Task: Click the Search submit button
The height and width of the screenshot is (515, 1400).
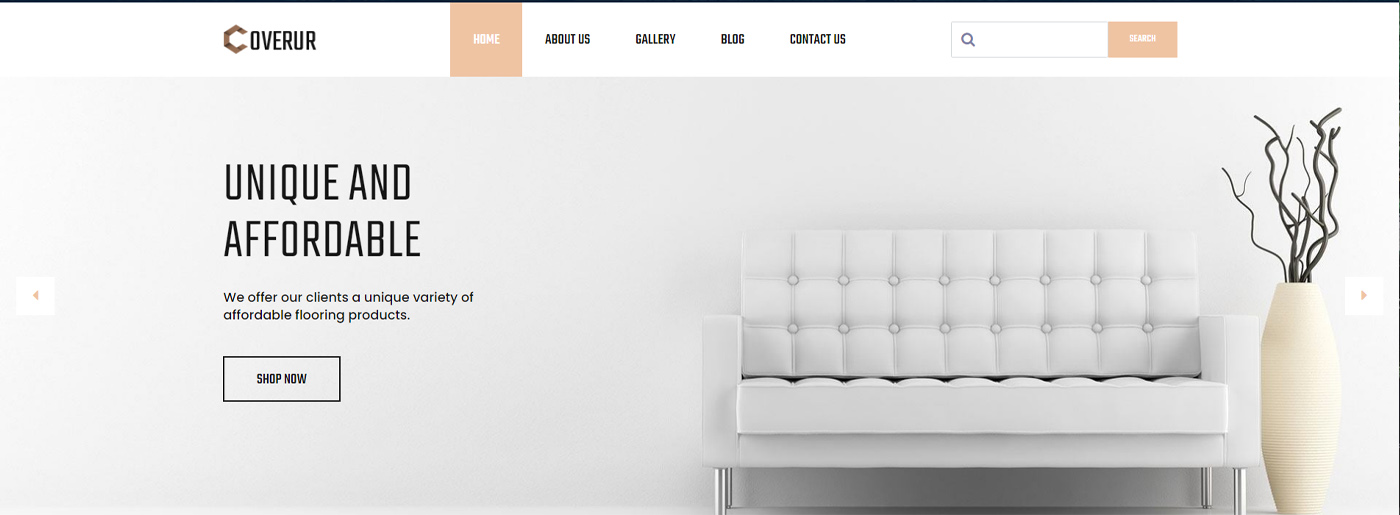Action: point(1142,39)
